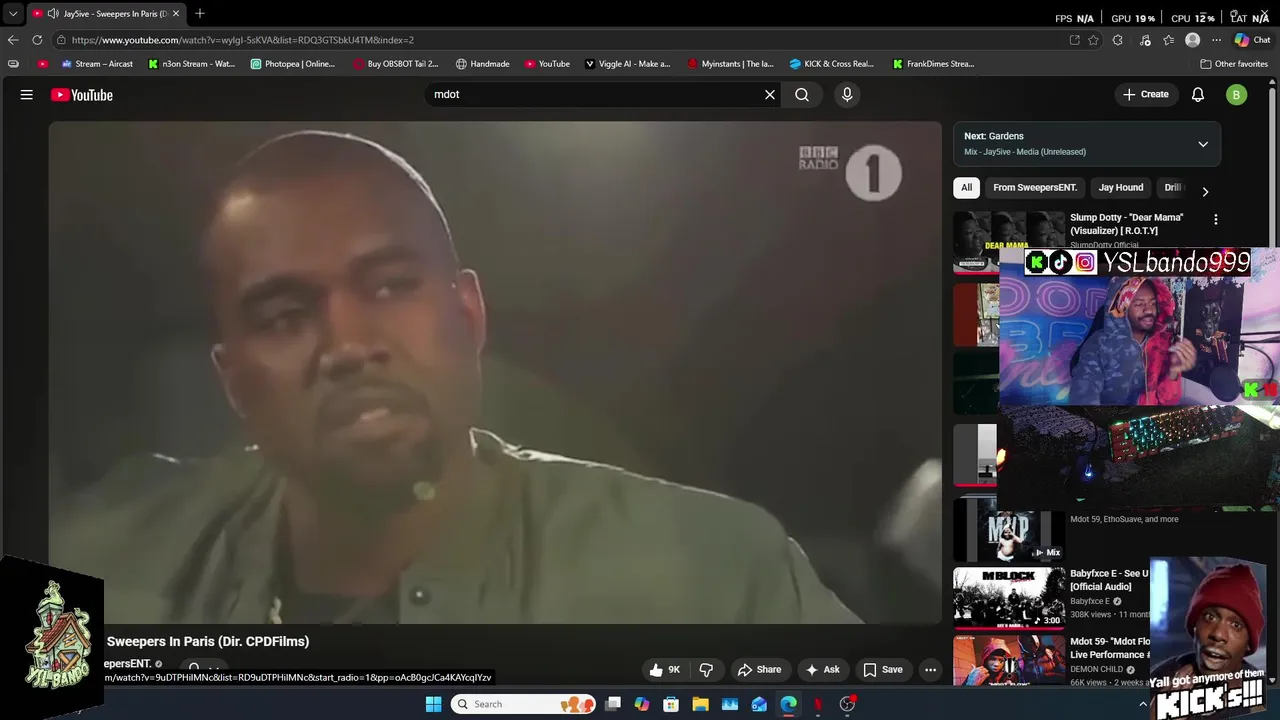
Task: Reload the YouTube page
Action: 37,40
